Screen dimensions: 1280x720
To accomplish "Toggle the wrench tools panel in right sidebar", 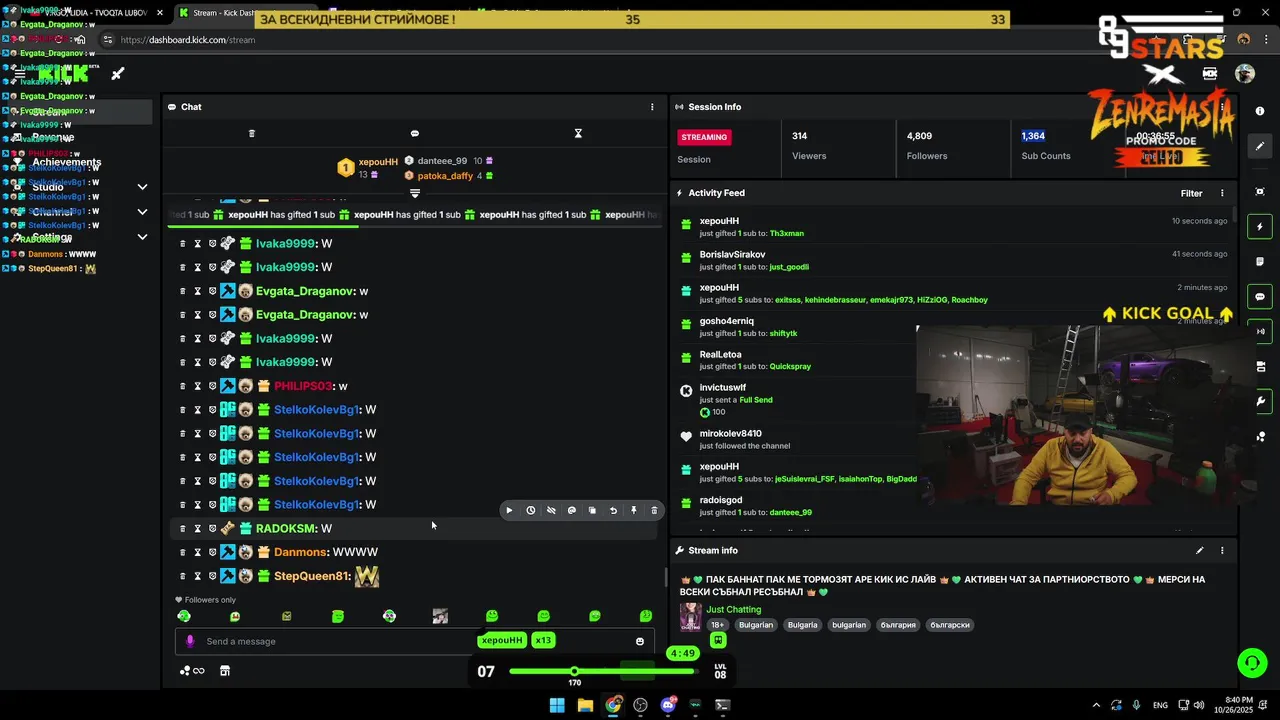I will point(1260,402).
